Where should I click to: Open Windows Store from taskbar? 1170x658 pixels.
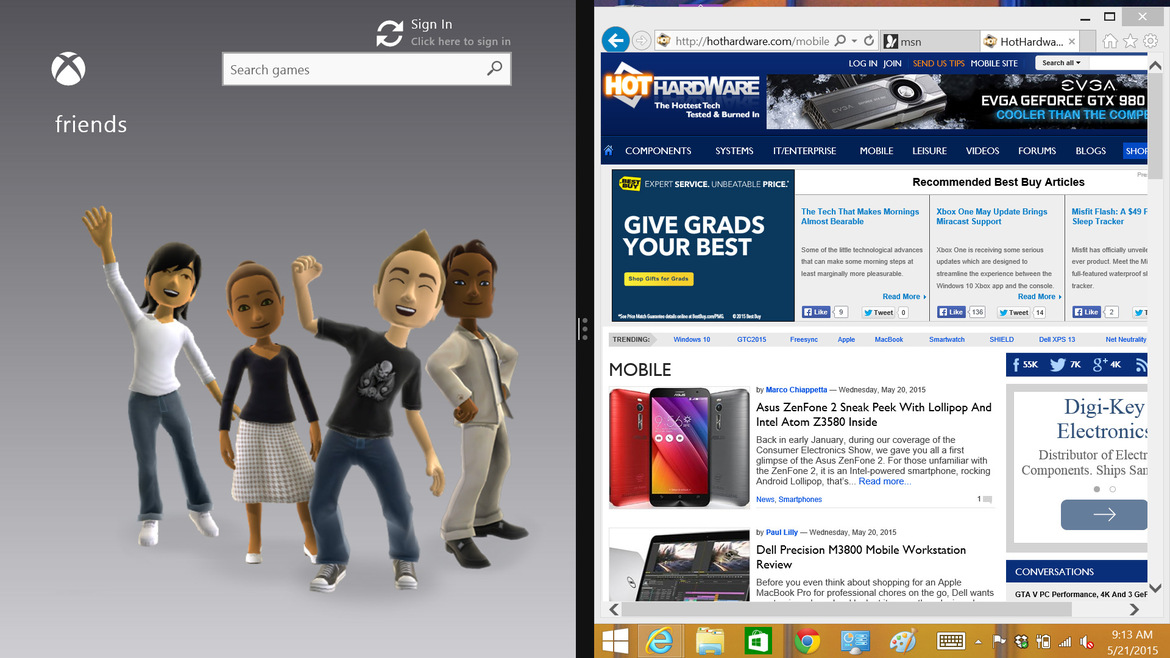coord(757,642)
